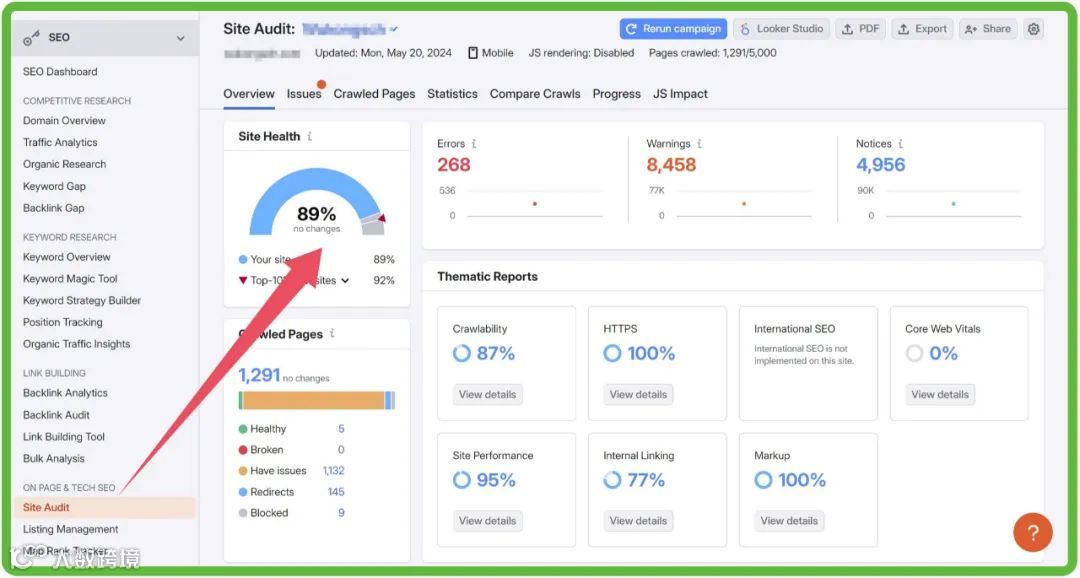Screen dimensions: 1080x578
Task: Click the info icon next to Notices
Action: point(900,143)
